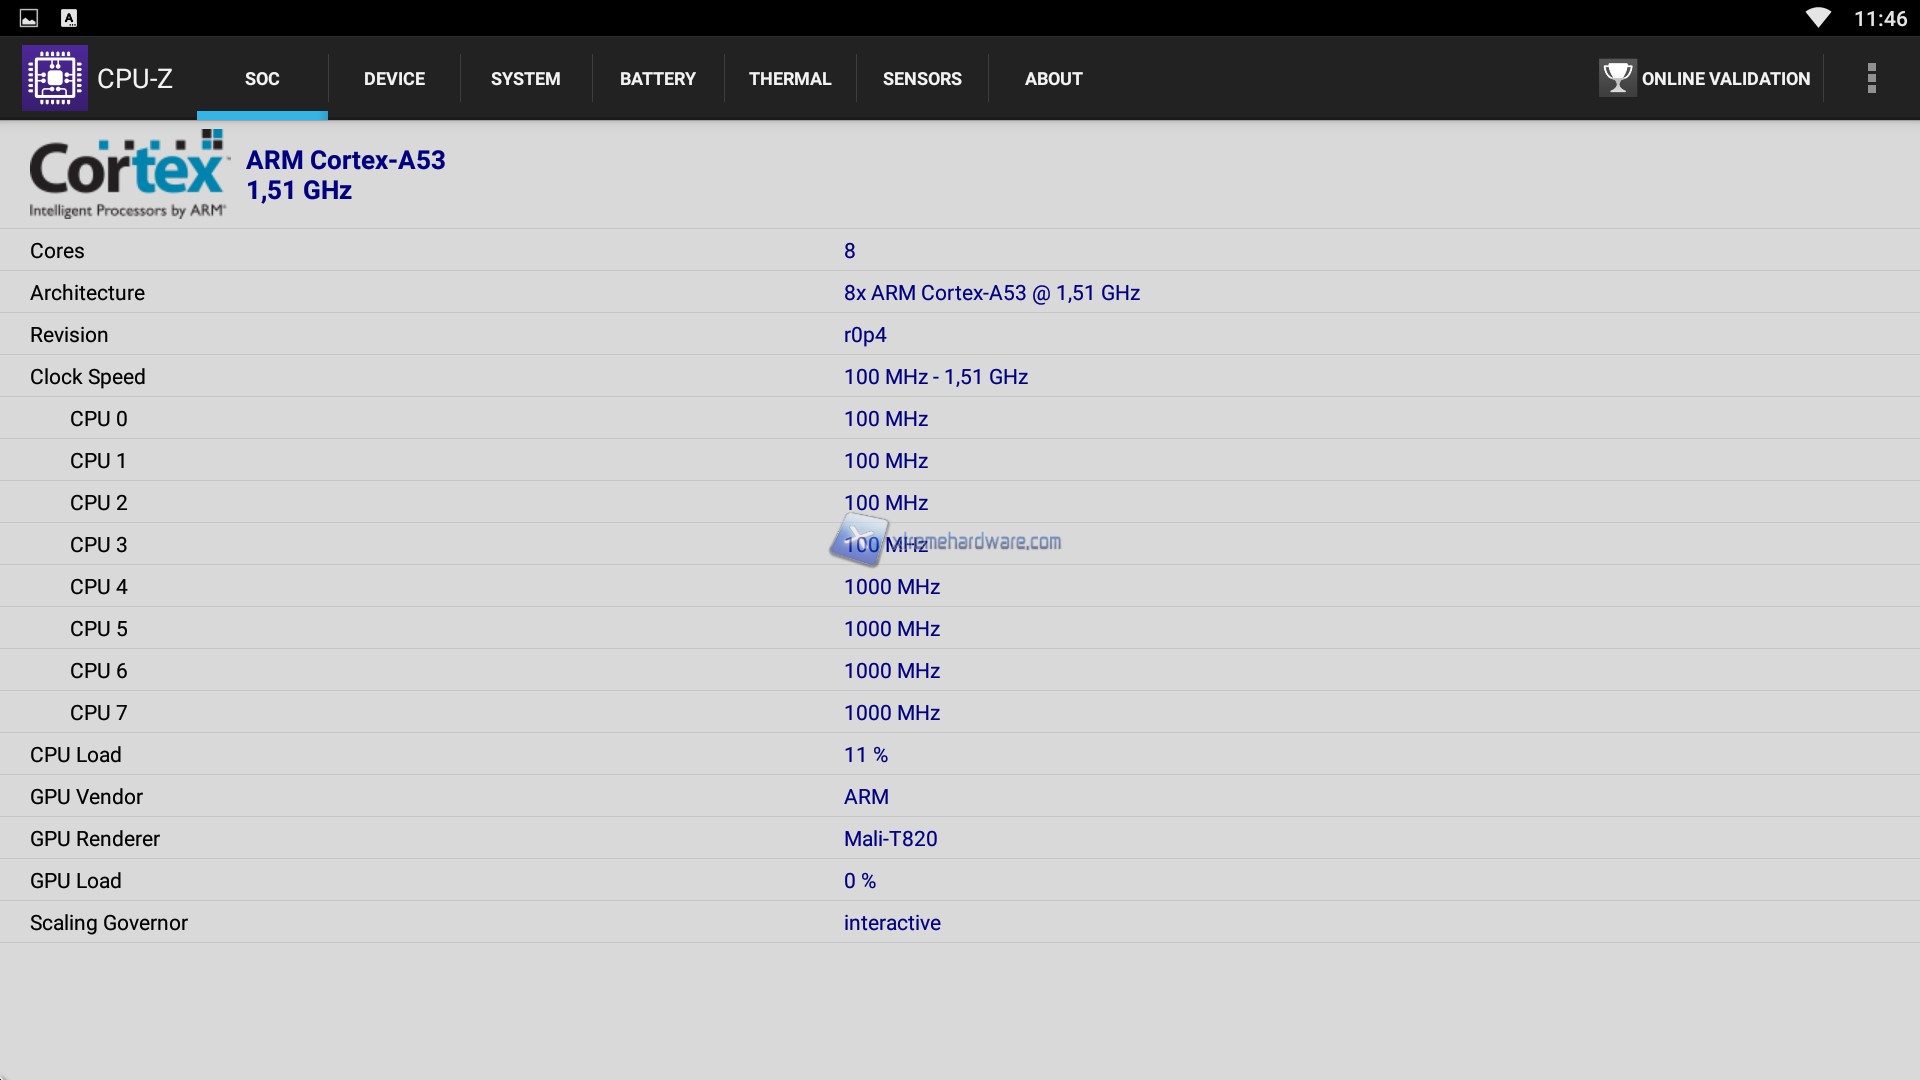Click the Online Validation trophy icon
1920x1080 pixels.
(1616, 78)
